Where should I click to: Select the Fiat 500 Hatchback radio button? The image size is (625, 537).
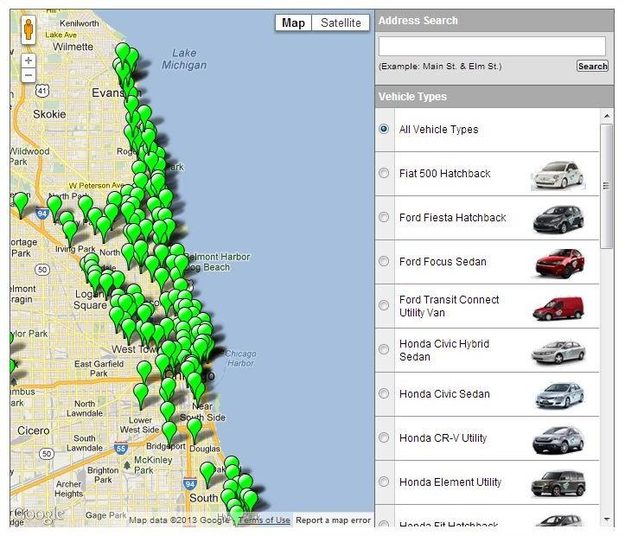pyautogui.click(x=384, y=173)
